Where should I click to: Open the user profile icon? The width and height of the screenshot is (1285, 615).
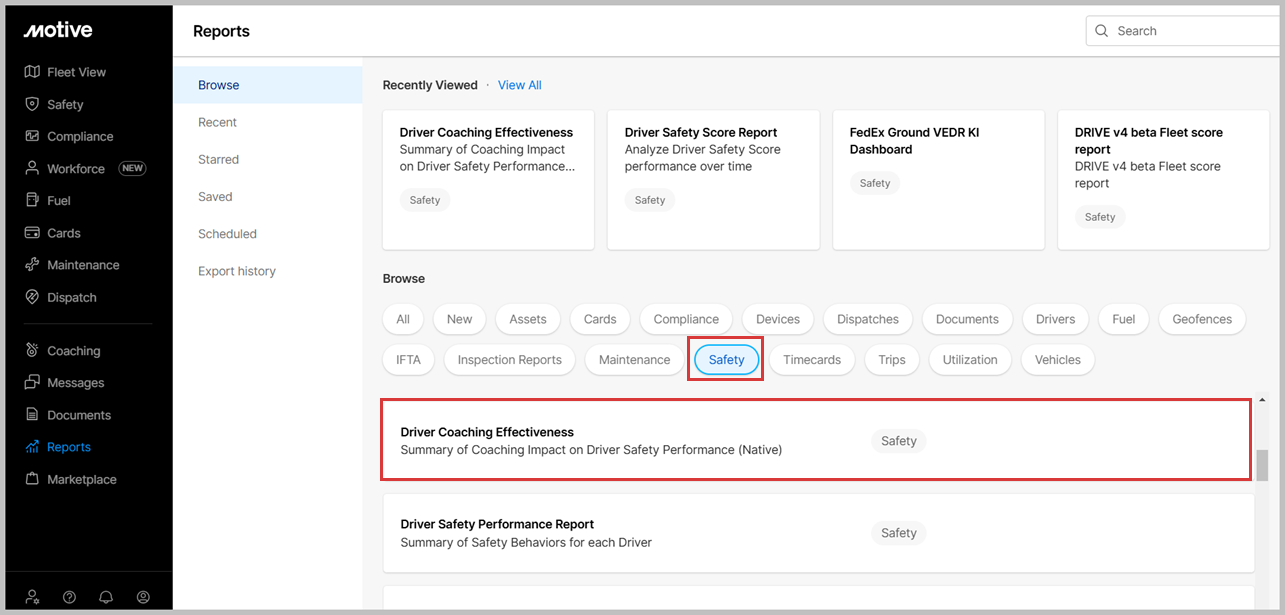[x=143, y=597]
